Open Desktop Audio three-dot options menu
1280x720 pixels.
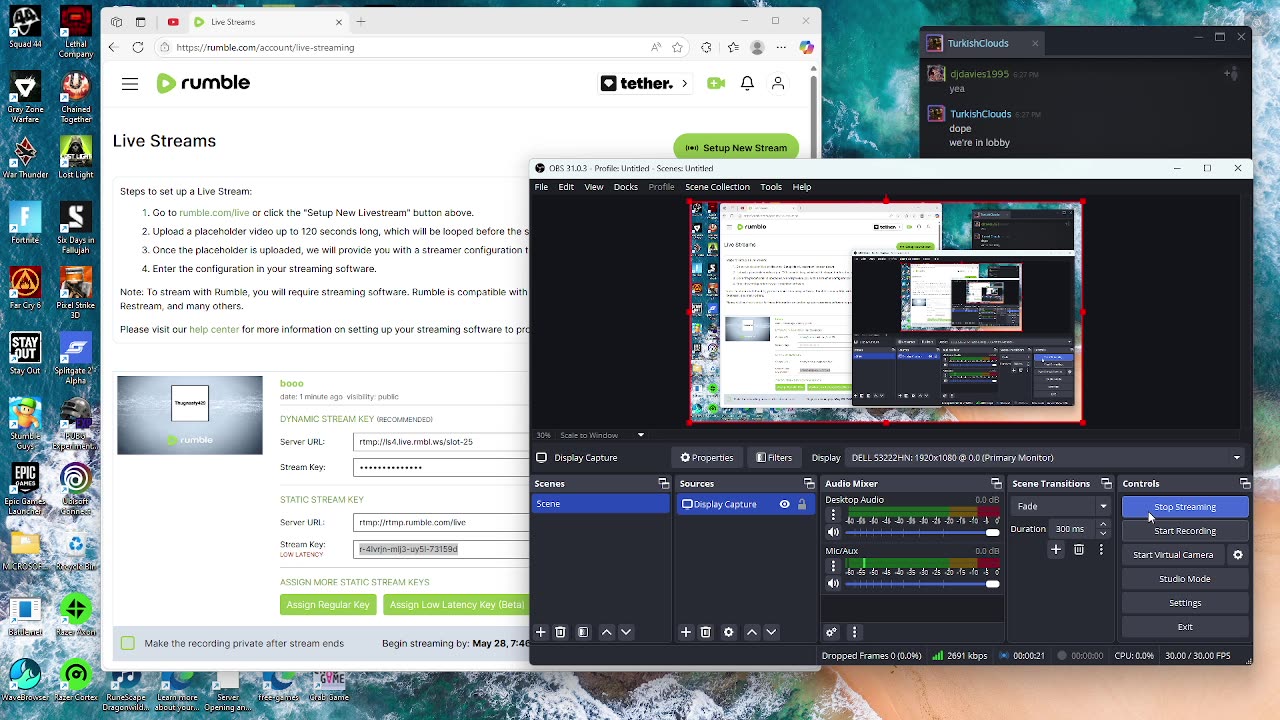(x=833, y=515)
